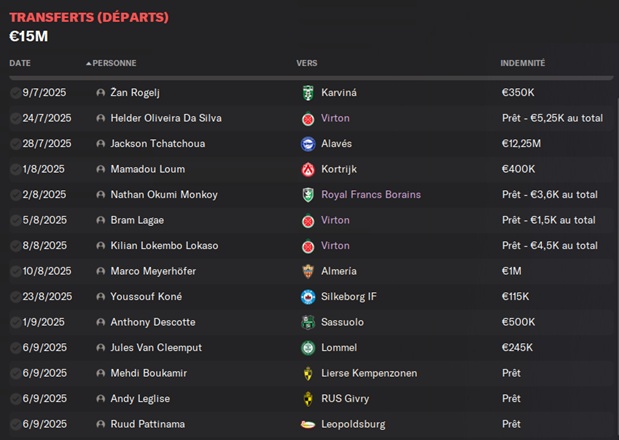Toggle checkmark for Anthony Descotte transfer
Screen dimensions: 619x440
15,322
